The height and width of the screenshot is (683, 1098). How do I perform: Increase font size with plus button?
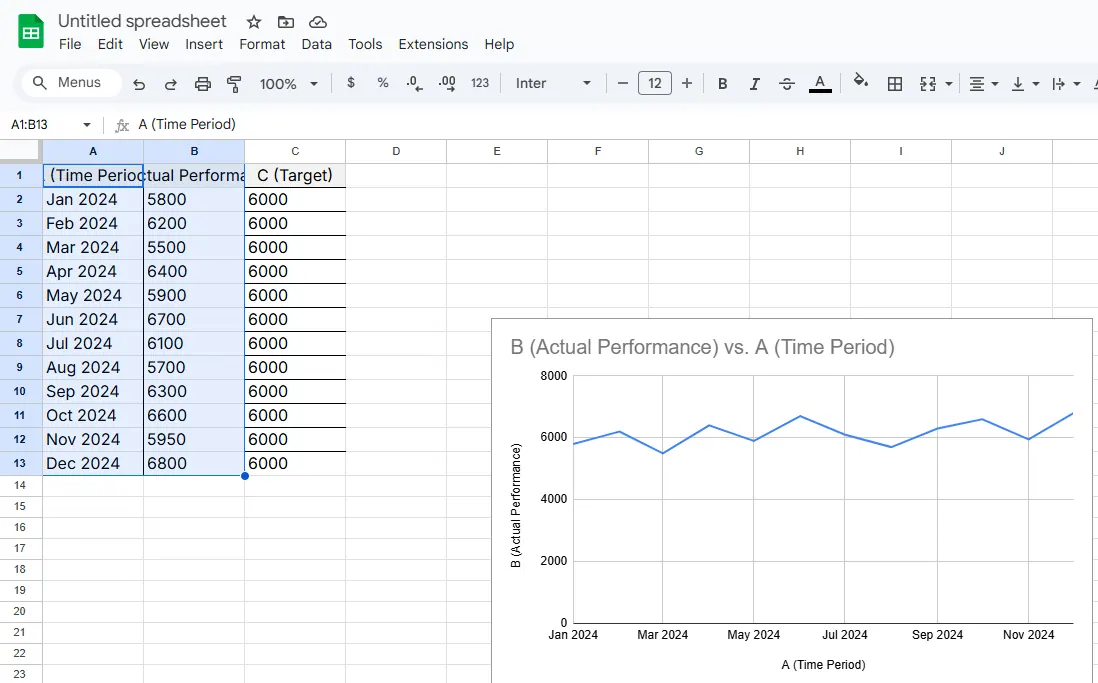pos(687,83)
